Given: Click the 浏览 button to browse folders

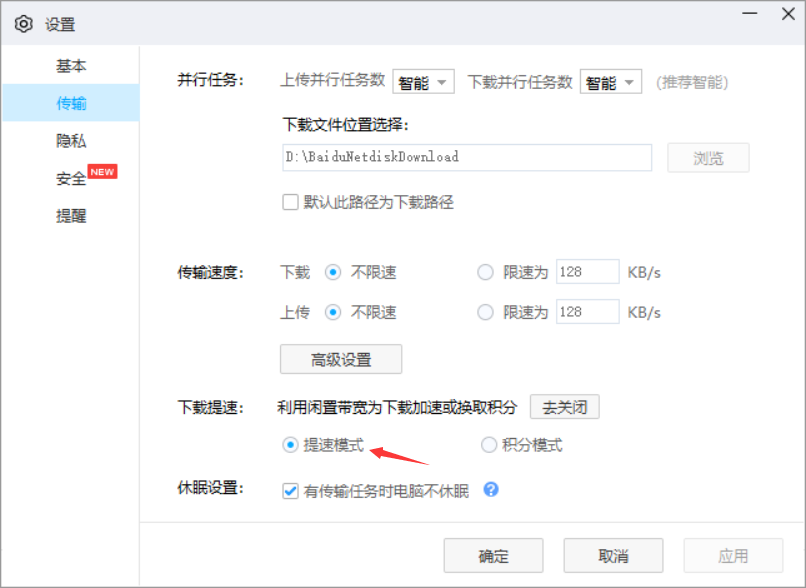Looking at the screenshot, I should 708,157.
